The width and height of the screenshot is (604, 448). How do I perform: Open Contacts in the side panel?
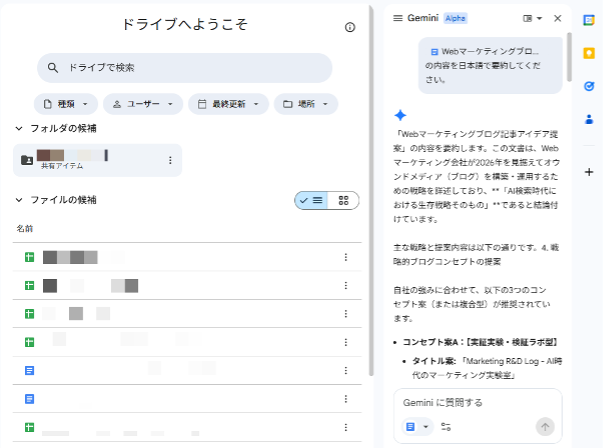tap(589, 119)
